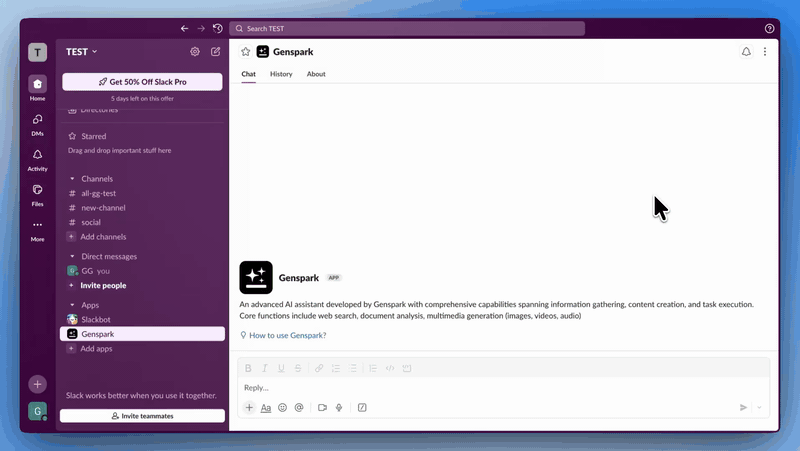The height and width of the screenshot is (451, 800).
Task: Collapse the Direct messages section
Action: coord(72,256)
